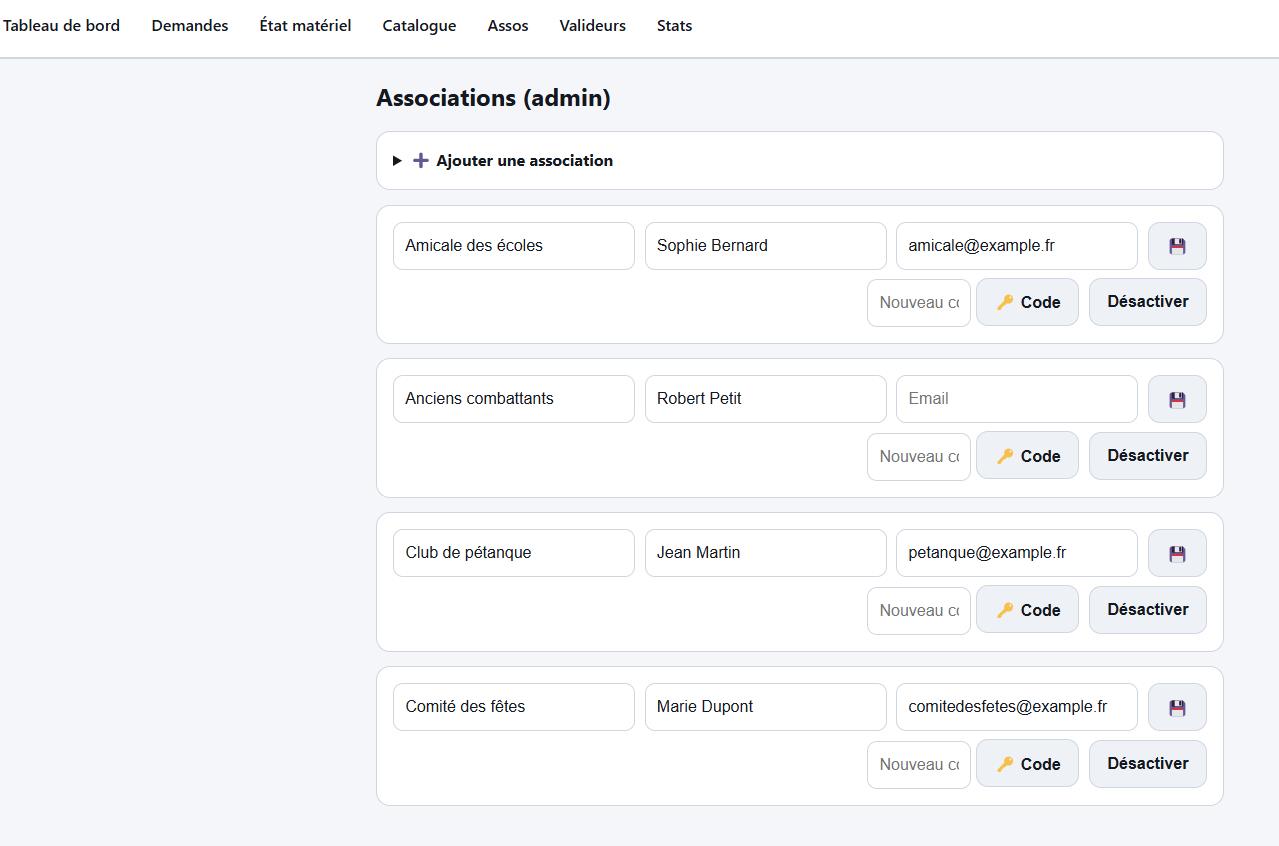Désactiver the Comité des fêtes association
The image size is (1279, 846).
click(x=1148, y=764)
